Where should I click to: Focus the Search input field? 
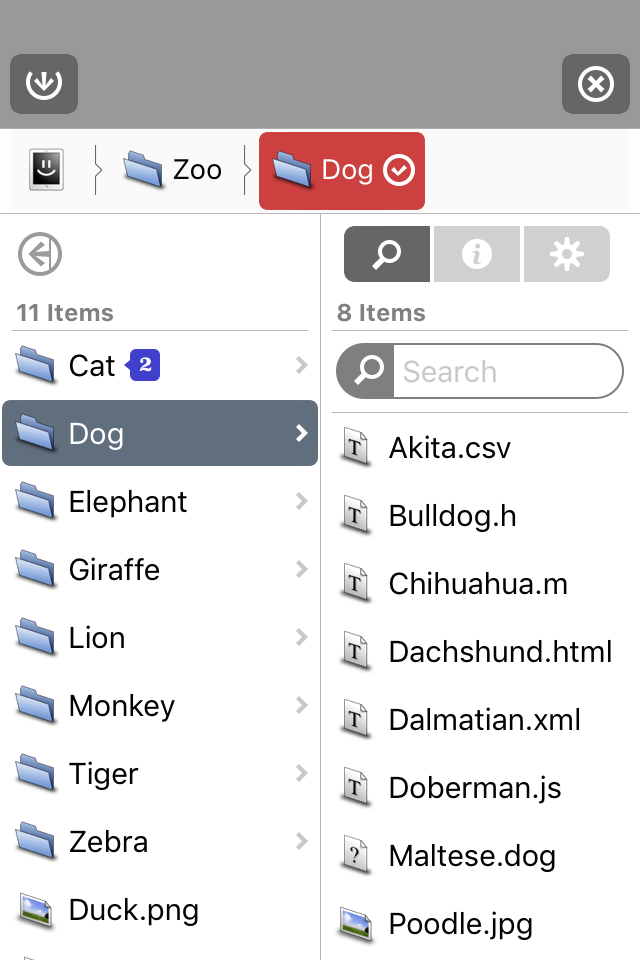tap(505, 372)
